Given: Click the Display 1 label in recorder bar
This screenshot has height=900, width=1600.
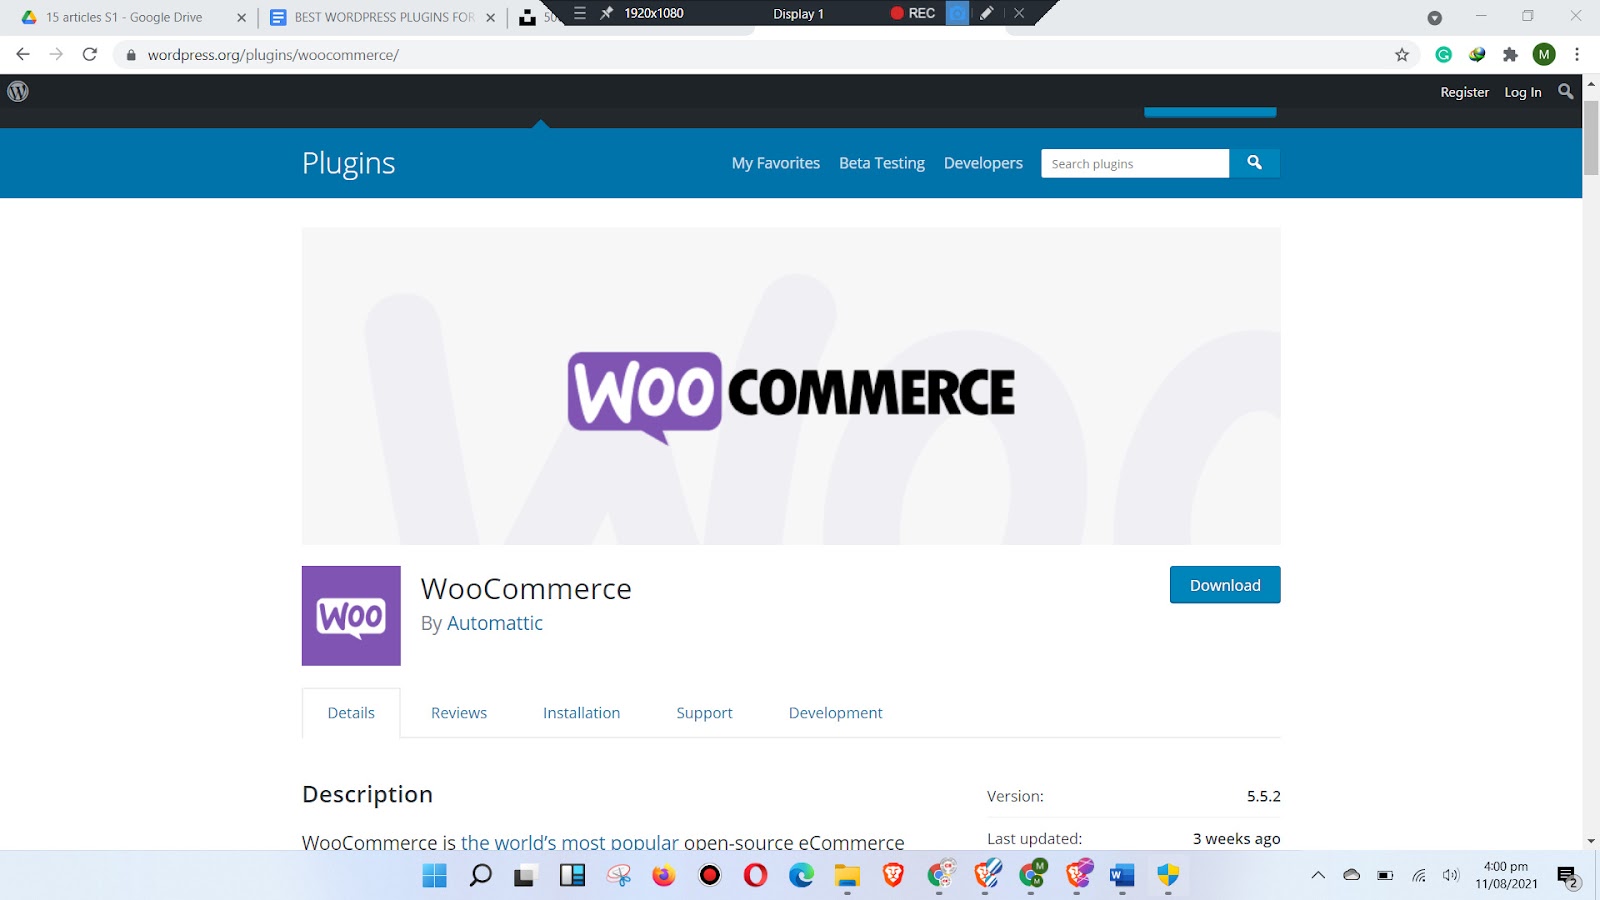Looking at the screenshot, I should (x=798, y=14).
